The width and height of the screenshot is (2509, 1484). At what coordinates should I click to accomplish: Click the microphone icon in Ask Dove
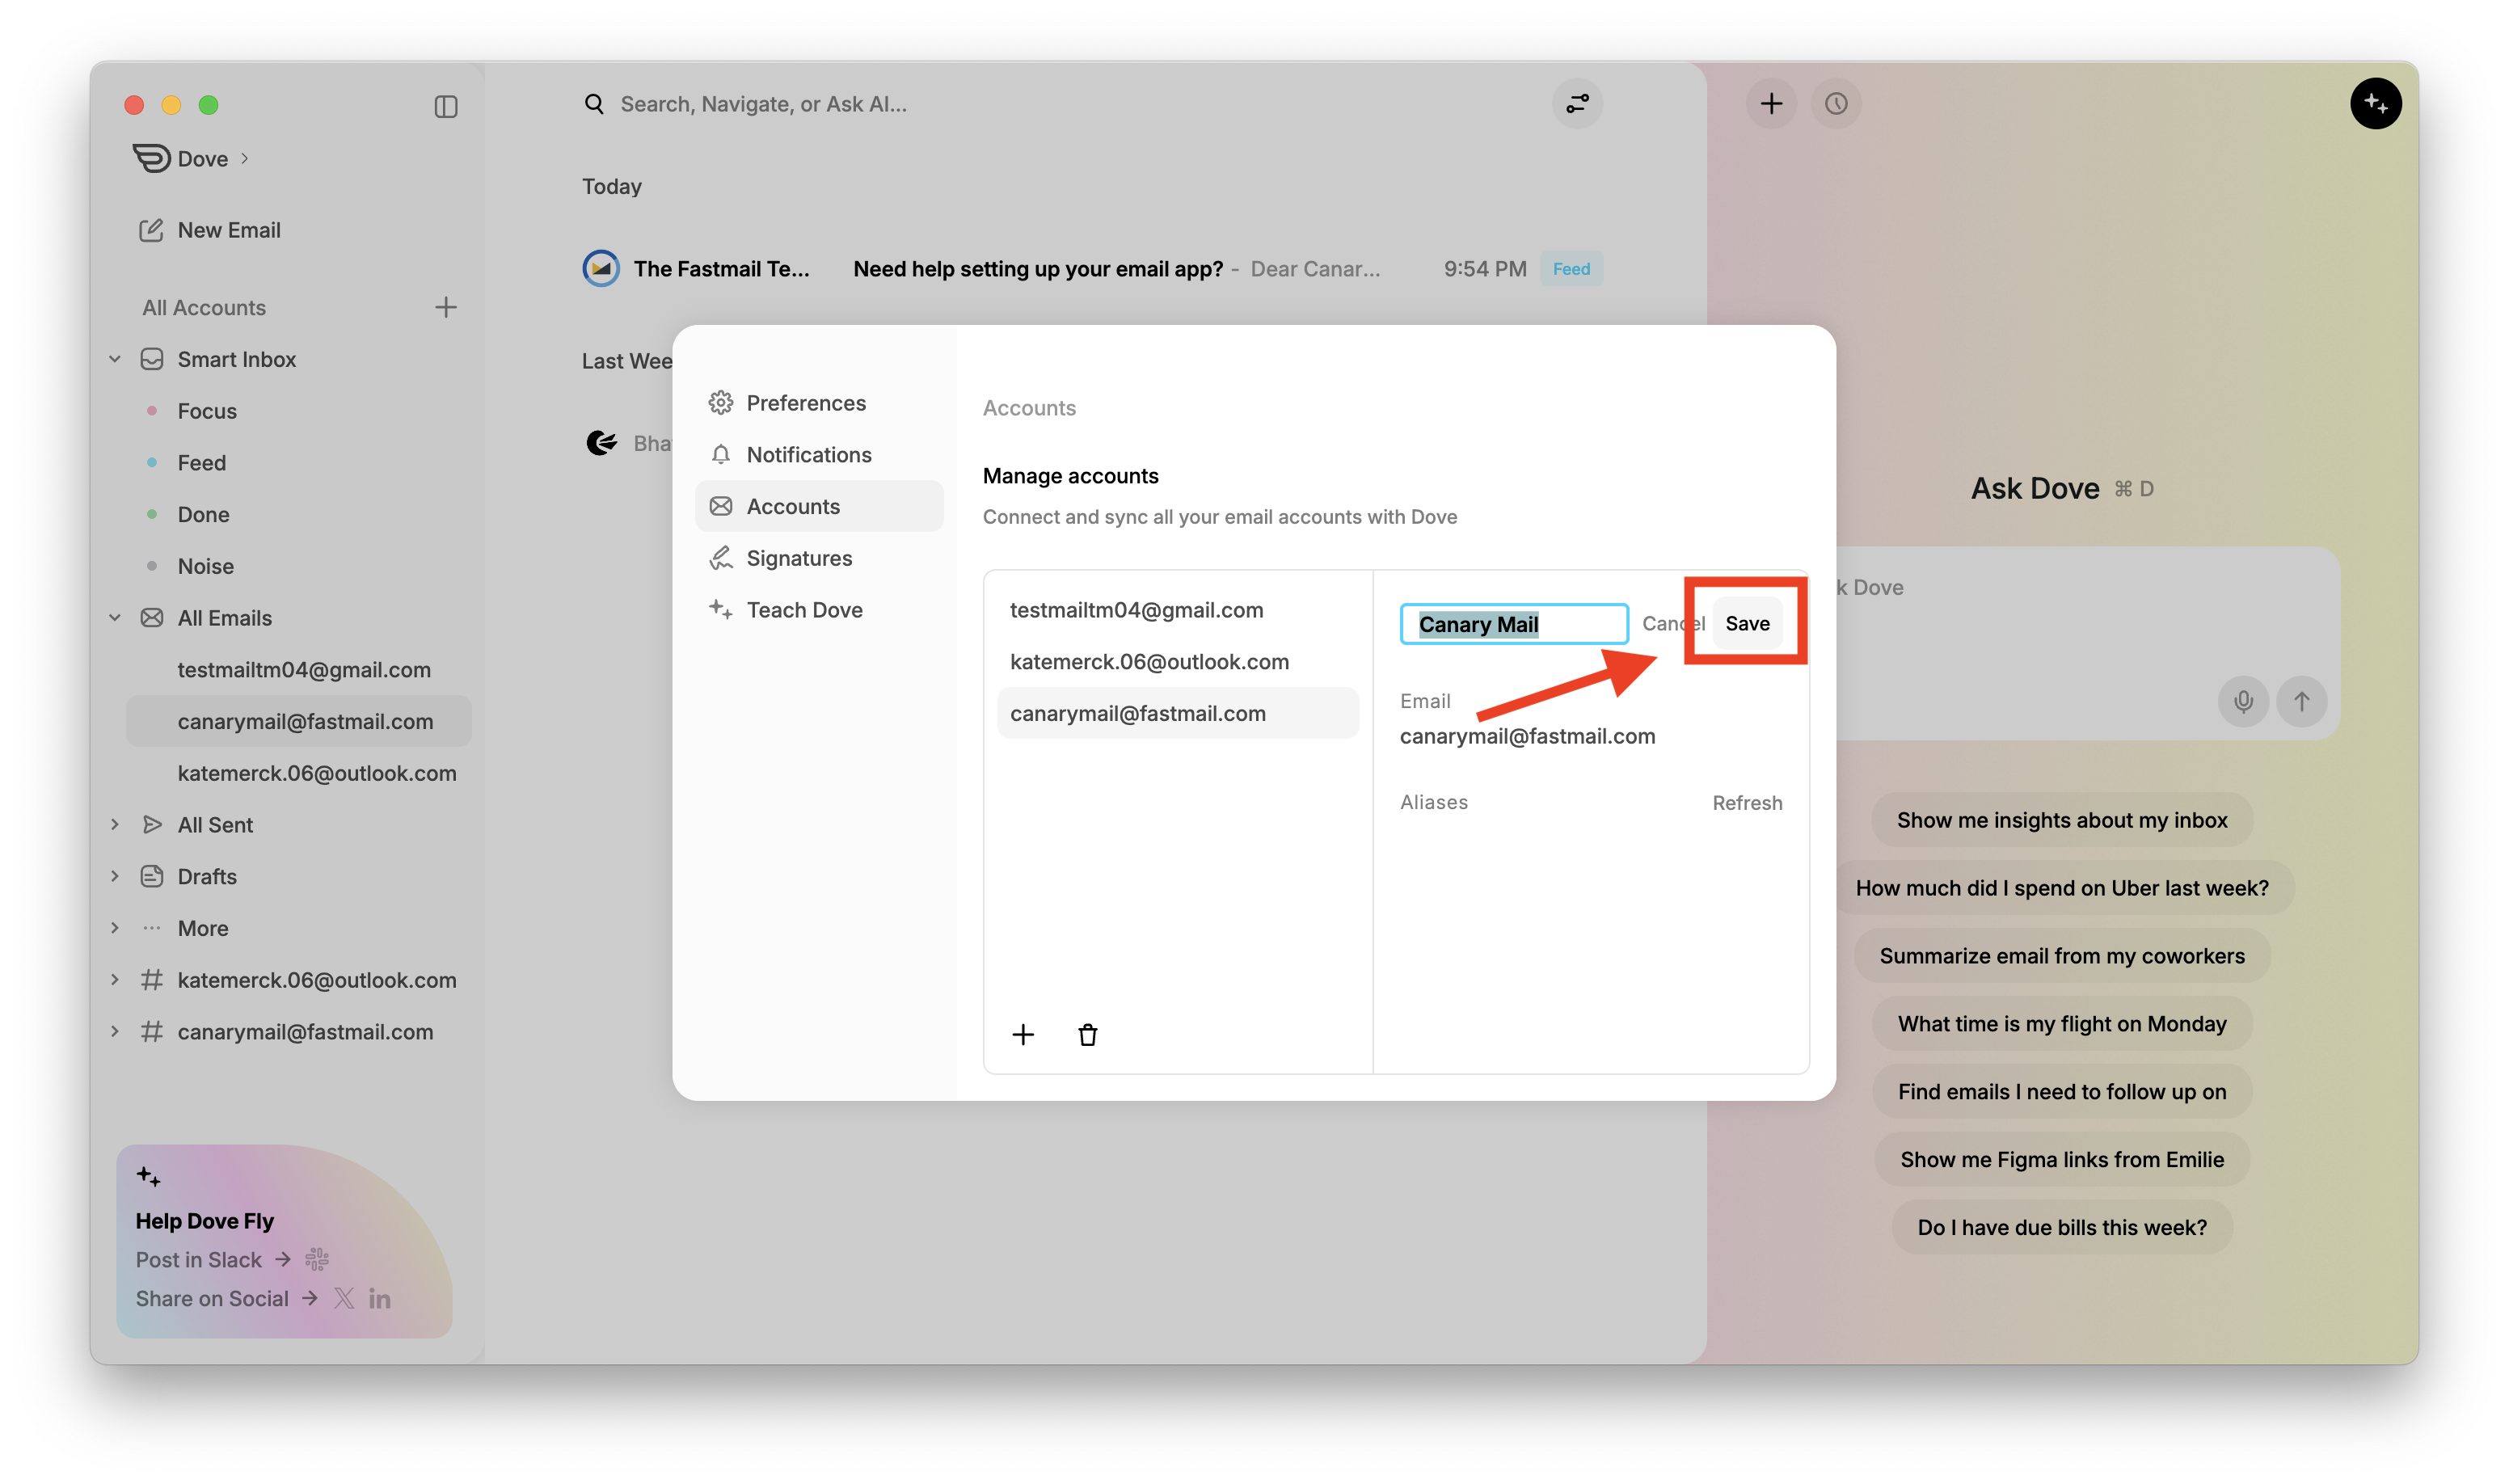(2243, 702)
